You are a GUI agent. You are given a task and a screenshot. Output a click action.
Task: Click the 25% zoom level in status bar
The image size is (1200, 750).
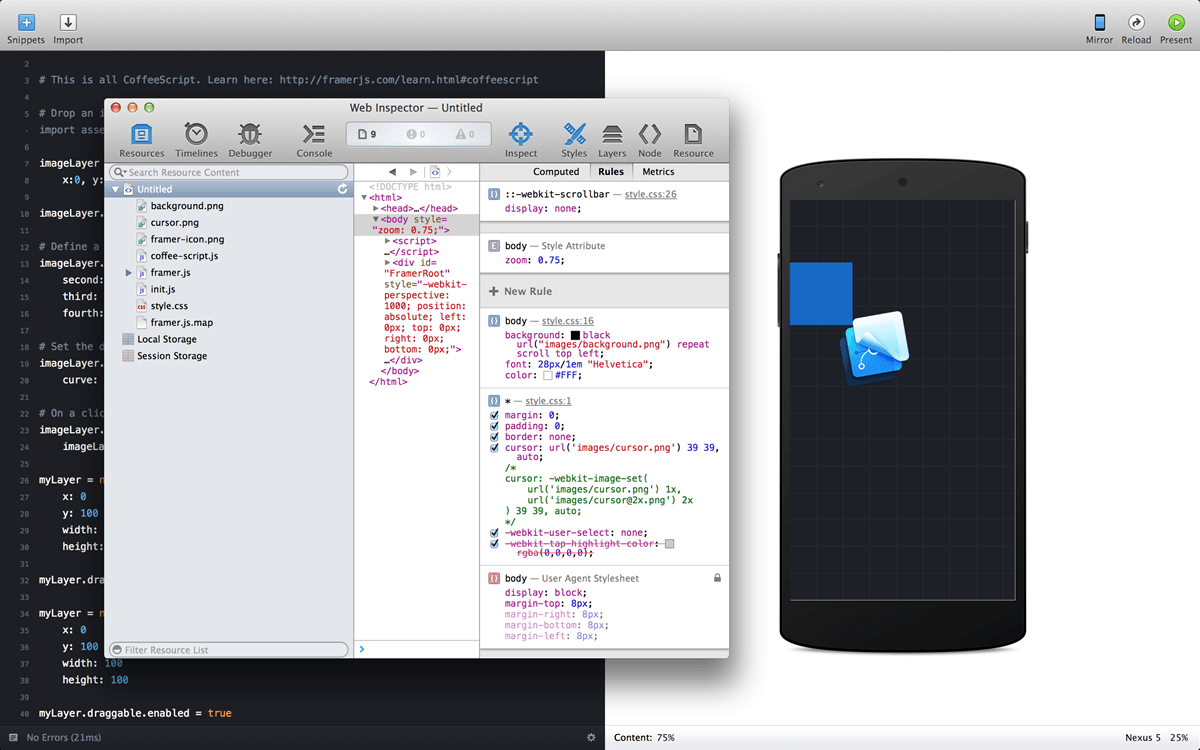[1180, 737]
